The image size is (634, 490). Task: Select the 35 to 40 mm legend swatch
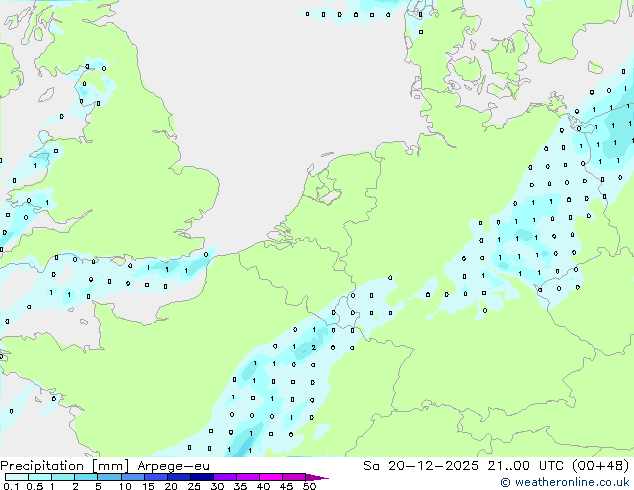248,477
